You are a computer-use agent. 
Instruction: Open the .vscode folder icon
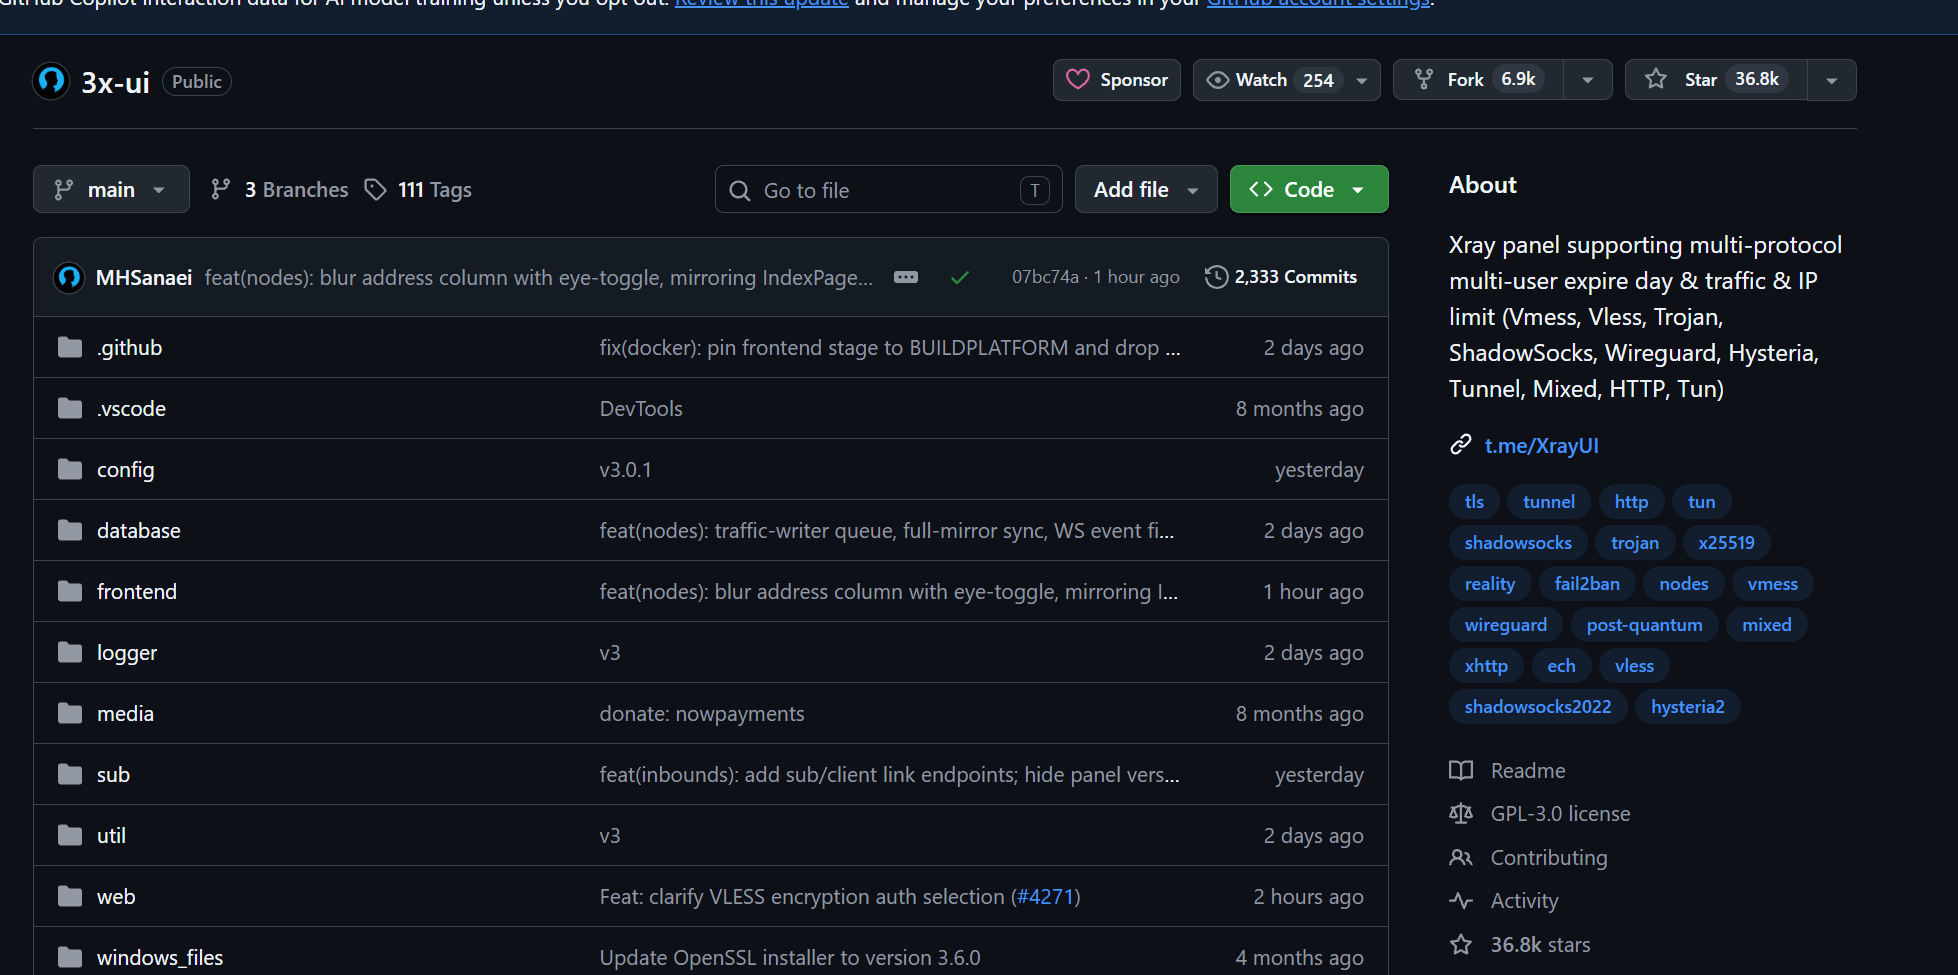[70, 408]
